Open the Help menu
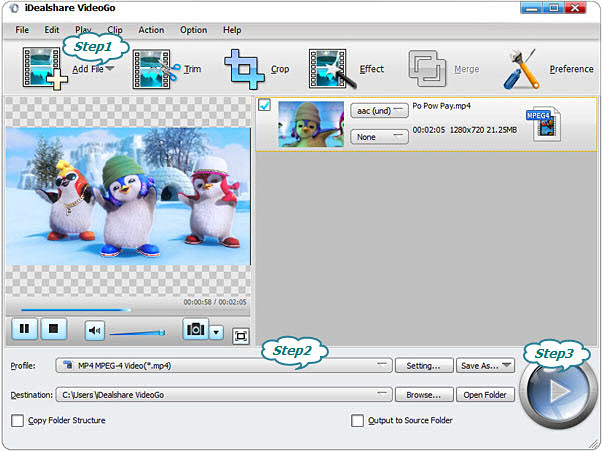The width and height of the screenshot is (602, 452). pyautogui.click(x=232, y=30)
